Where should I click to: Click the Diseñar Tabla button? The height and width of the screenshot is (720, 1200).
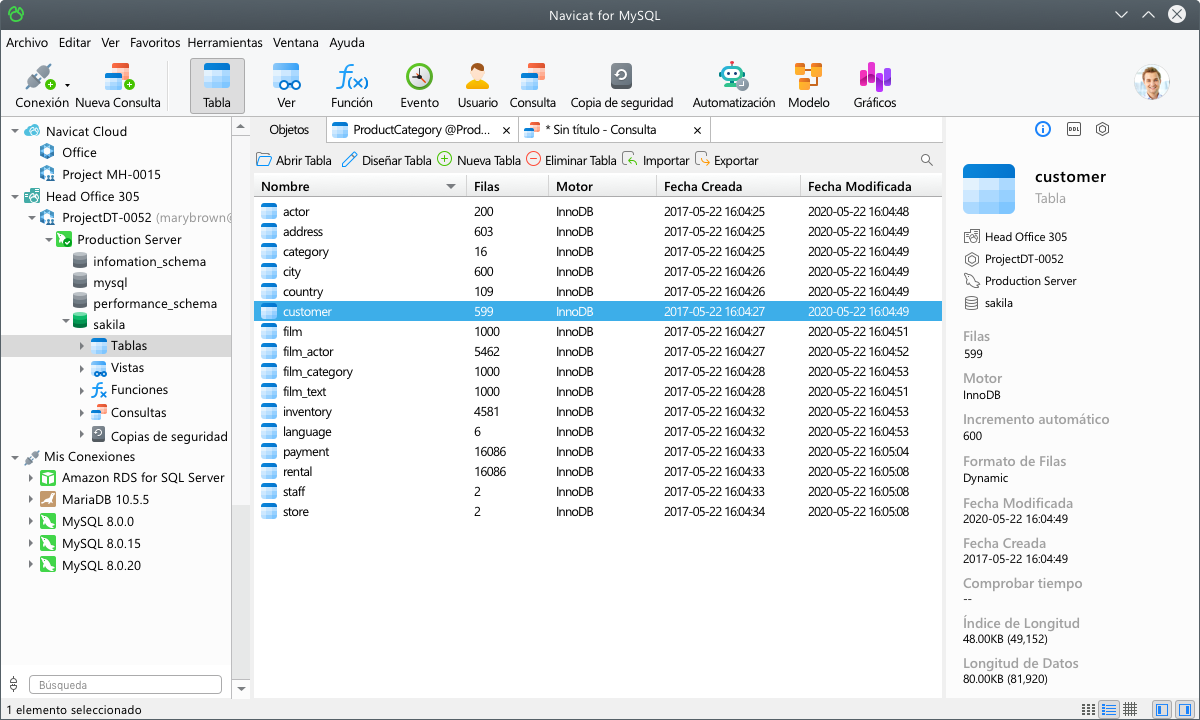tap(386, 160)
